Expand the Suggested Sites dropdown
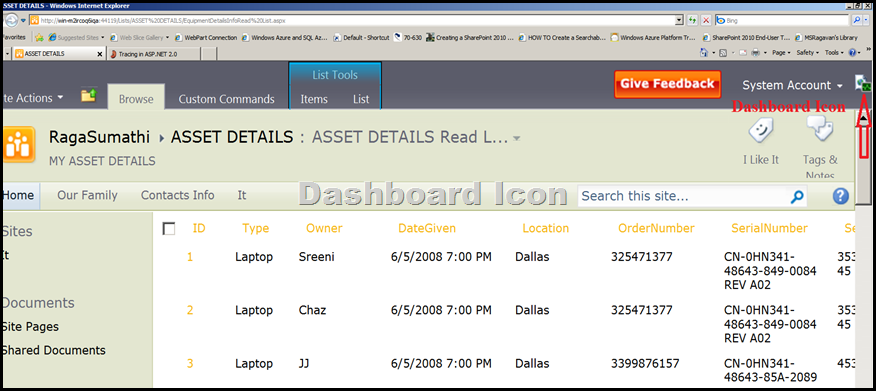The height and width of the screenshot is (391, 876). [x=104, y=37]
